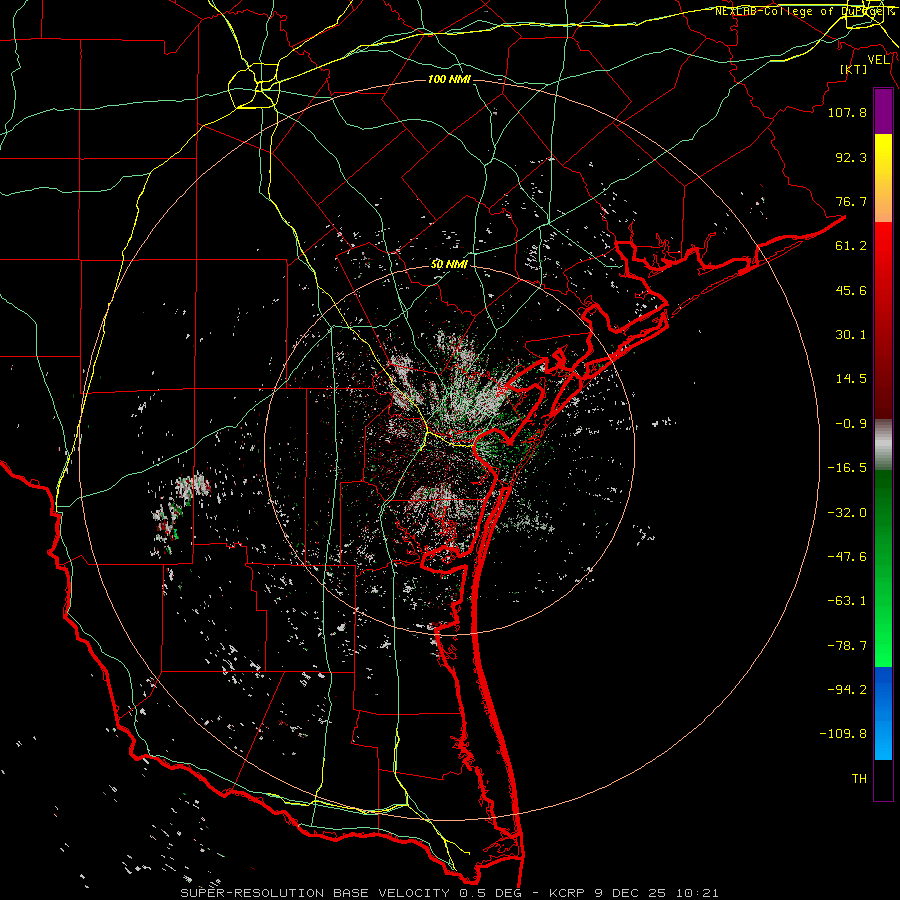Click the VEL legend title
The width and height of the screenshot is (900, 900).
coord(879,60)
